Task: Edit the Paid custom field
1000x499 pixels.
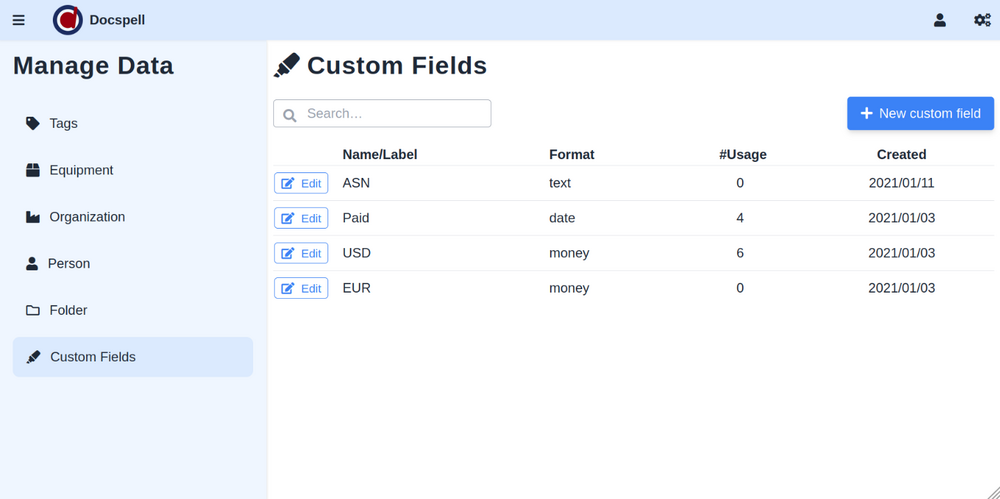Action: coord(301,218)
